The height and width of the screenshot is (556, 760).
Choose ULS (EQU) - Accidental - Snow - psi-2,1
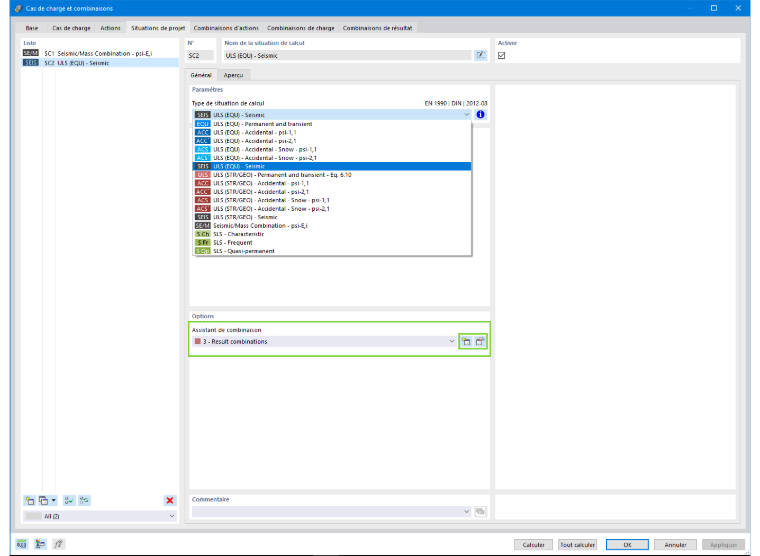[x=332, y=158]
